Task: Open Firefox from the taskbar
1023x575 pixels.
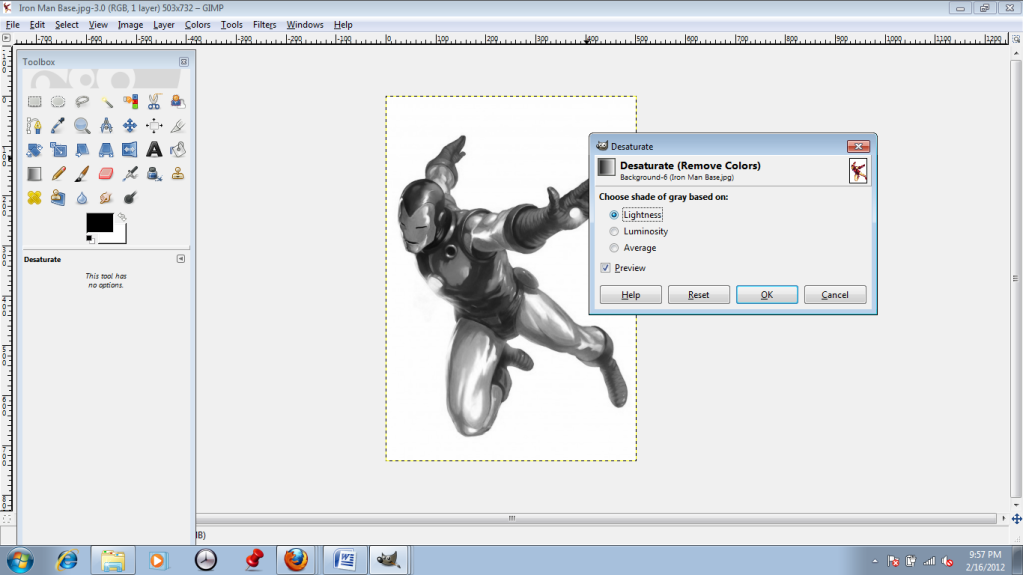Action: (296, 560)
